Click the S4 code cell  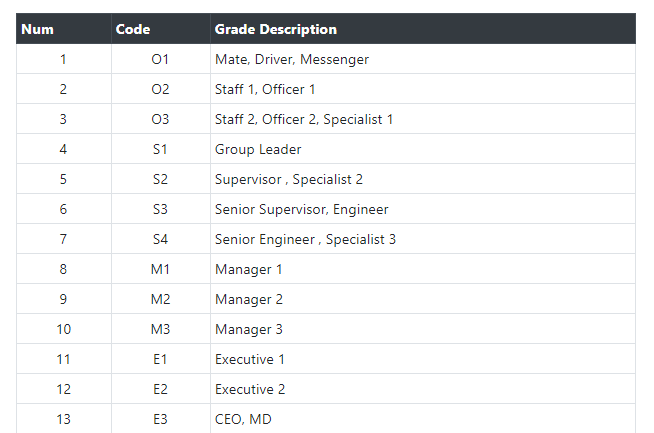[160, 239]
